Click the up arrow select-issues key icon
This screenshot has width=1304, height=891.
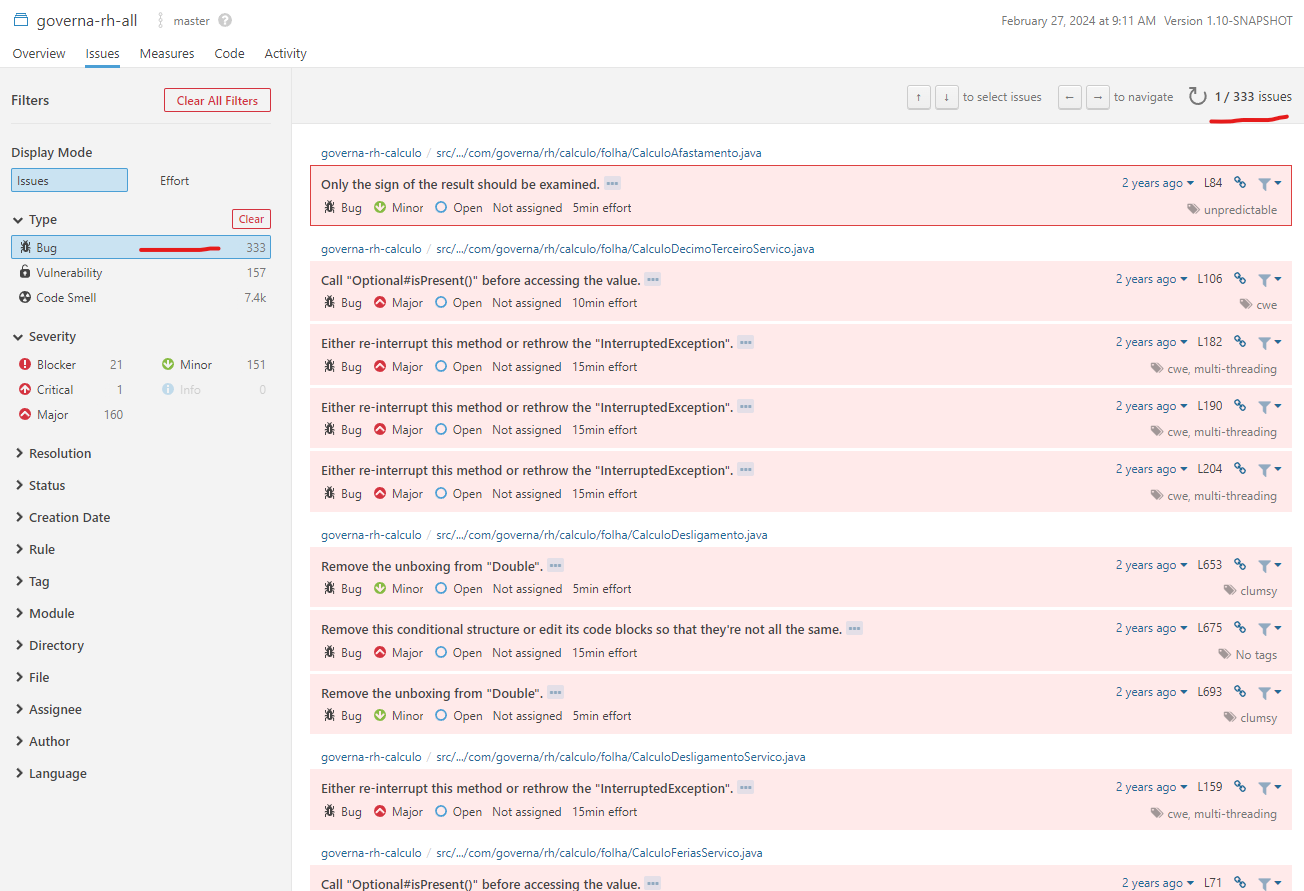pyautogui.click(x=919, y=97)
